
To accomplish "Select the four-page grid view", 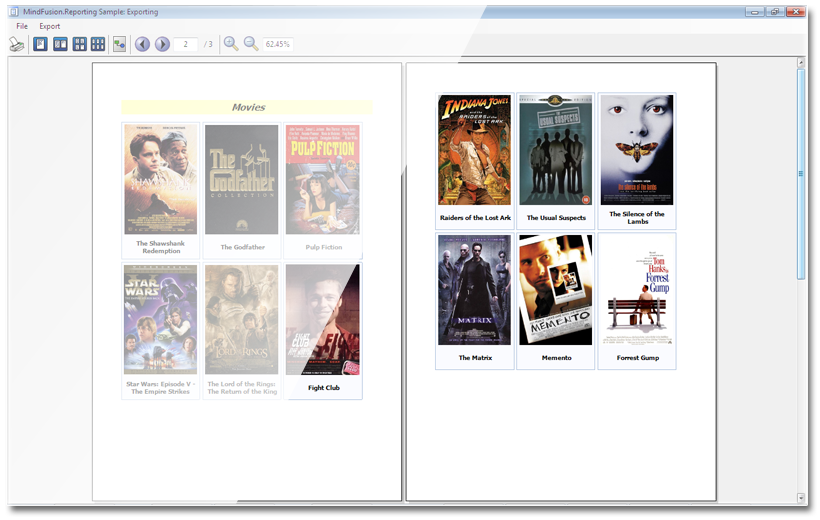I will (x=79, y=44).
